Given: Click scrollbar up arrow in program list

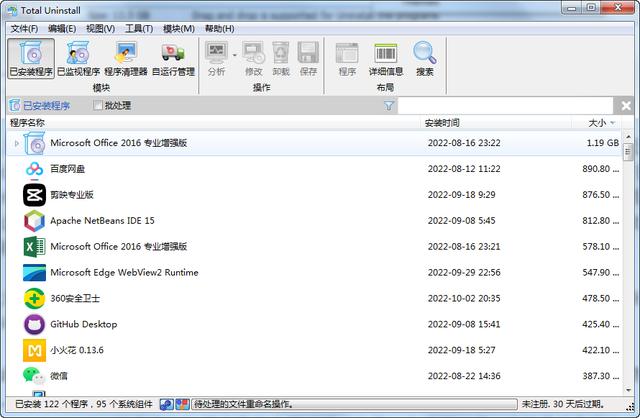Looking at the screenshot, I should pyautogui.click(x=628, y=136).
